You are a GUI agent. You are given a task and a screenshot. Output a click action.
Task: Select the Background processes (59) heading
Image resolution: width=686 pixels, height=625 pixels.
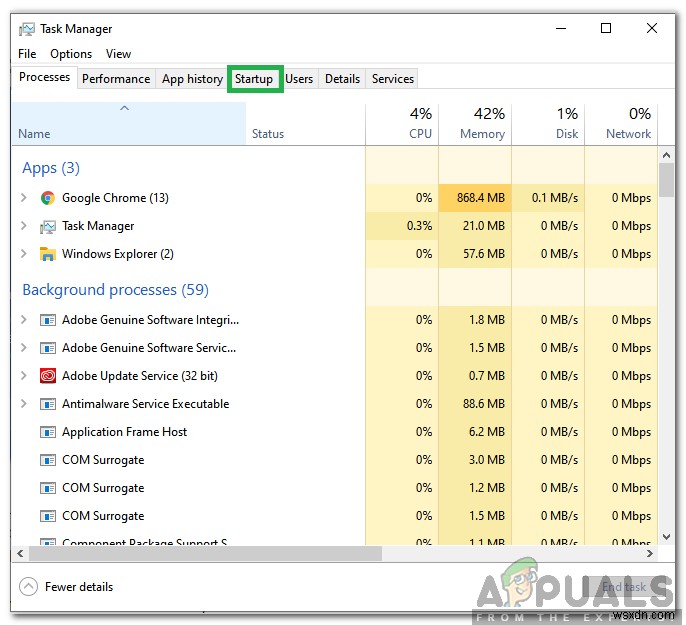pos(116,290)
